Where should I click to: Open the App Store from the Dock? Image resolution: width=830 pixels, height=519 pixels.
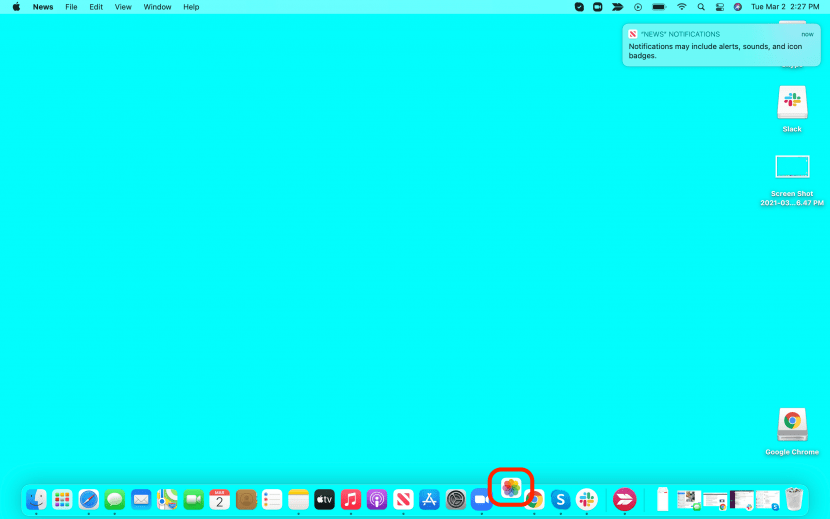[x=430, y=499]
